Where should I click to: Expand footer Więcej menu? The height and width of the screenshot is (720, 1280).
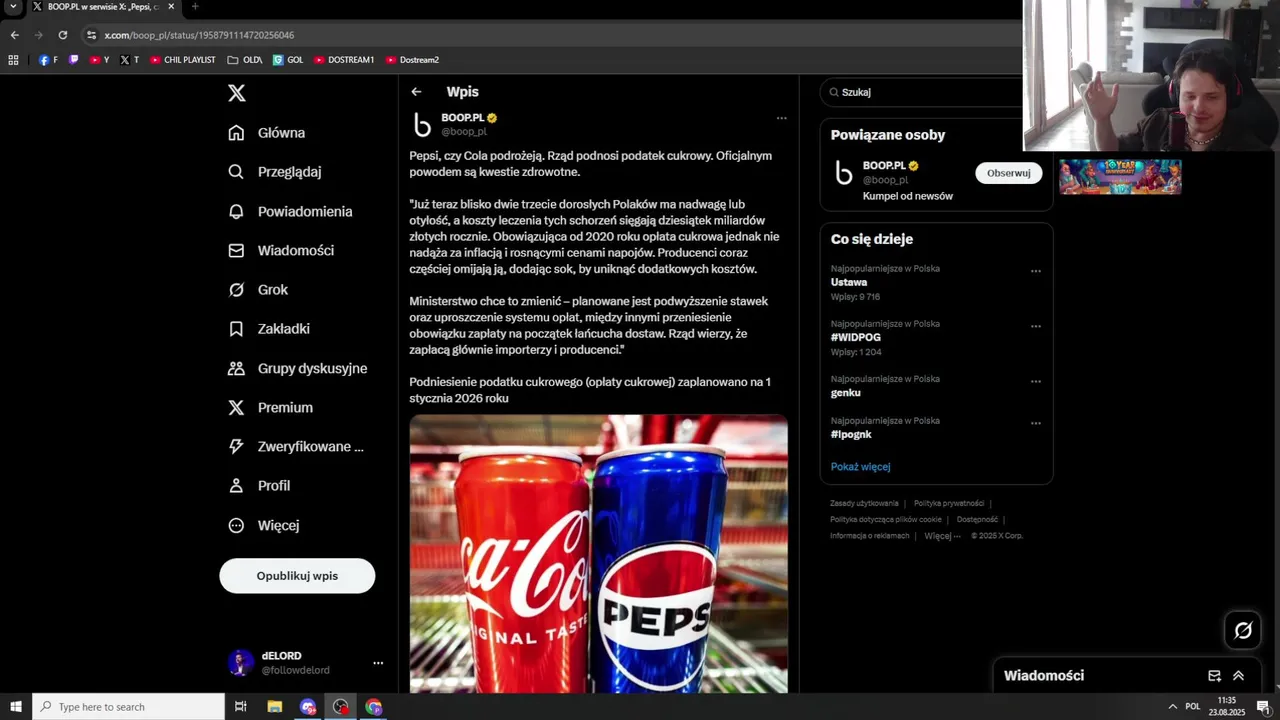click(942, 535)
